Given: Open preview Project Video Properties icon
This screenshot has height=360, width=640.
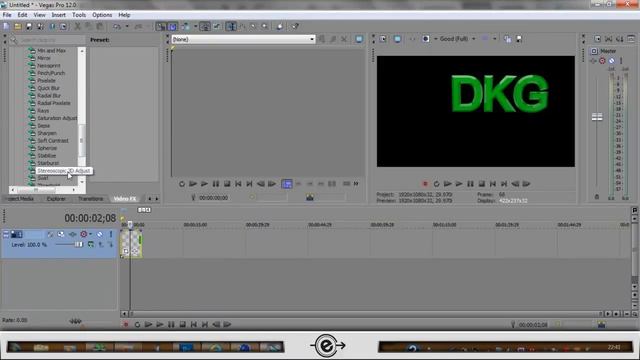Looking at the screenshot, I should click(383, 39).
